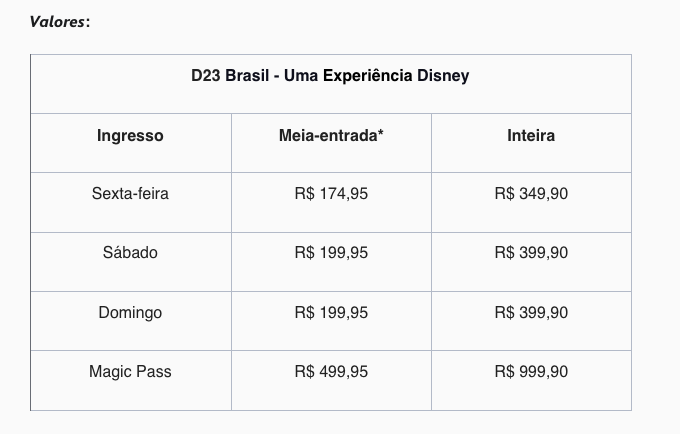680x434 pixels.
Task: Click the Sábado Inteira price cell
Action: pyautogui.click(x=531, y=253)
